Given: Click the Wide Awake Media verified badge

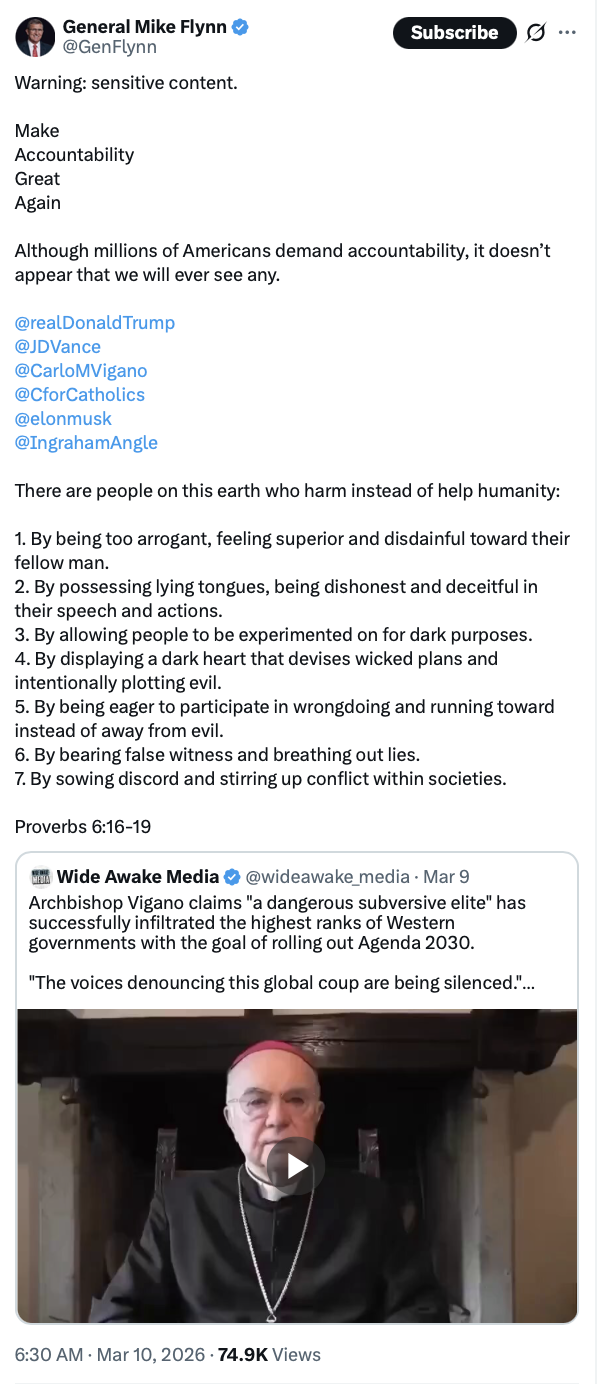Looking at the screenshot, I should 232,877.
